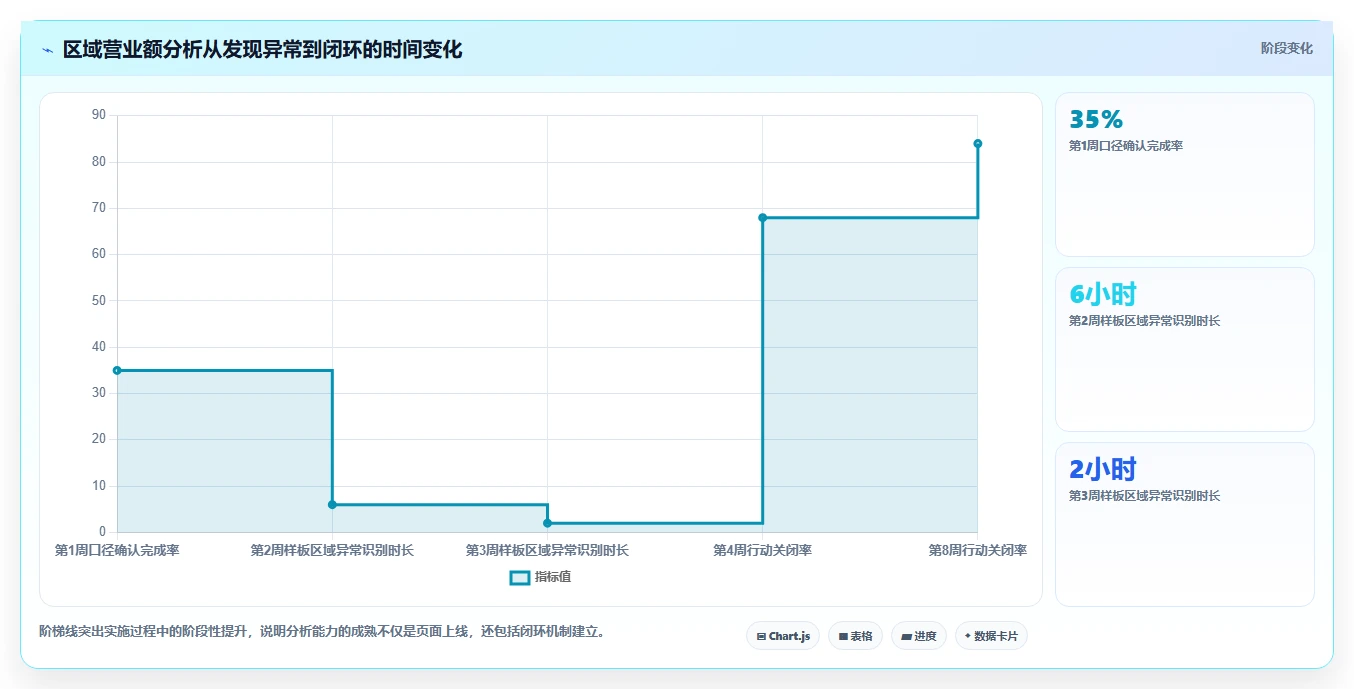Open the 2小时 metric card
Viewport: 1354px width, 689px height.
click(1185, 524)
